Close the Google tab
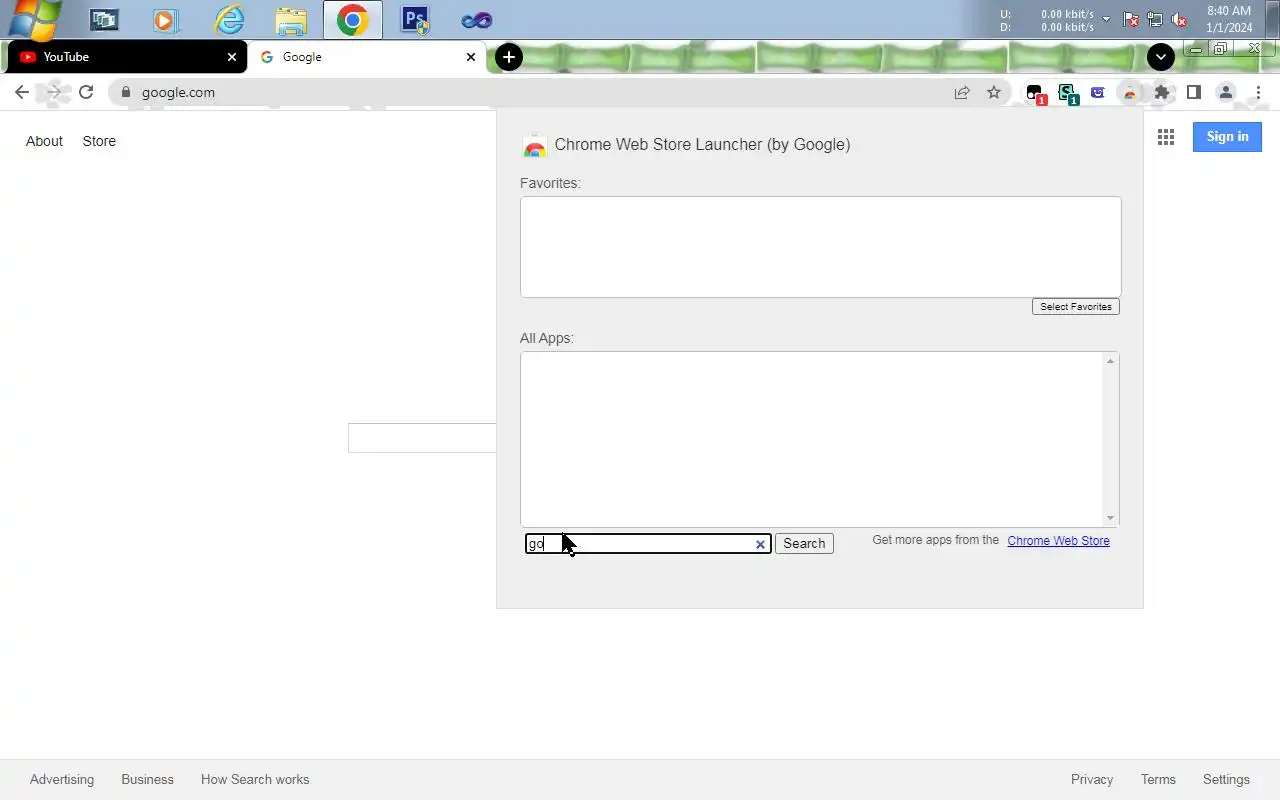Screen dimensions: 1280x800 pos(471,57)
